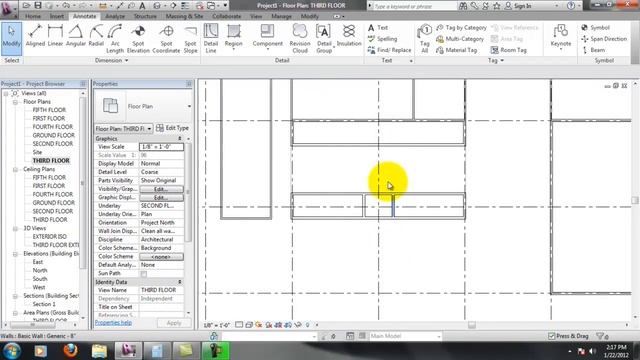
Task: Choose the Aligned dimension tool
Action: 35,37
